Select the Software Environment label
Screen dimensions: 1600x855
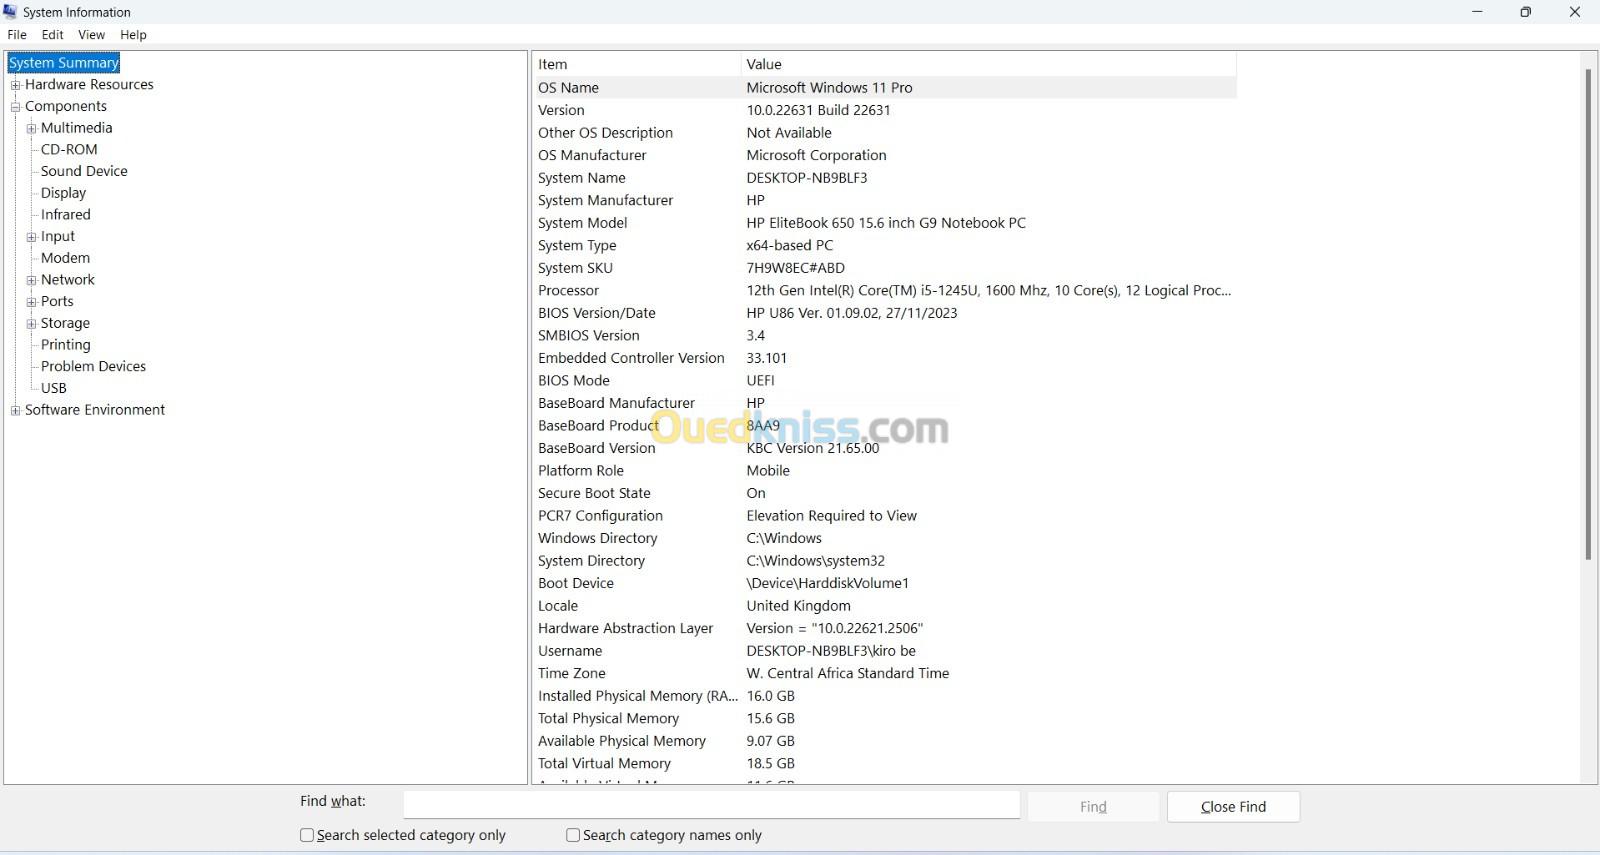click(x=95, y=410)
